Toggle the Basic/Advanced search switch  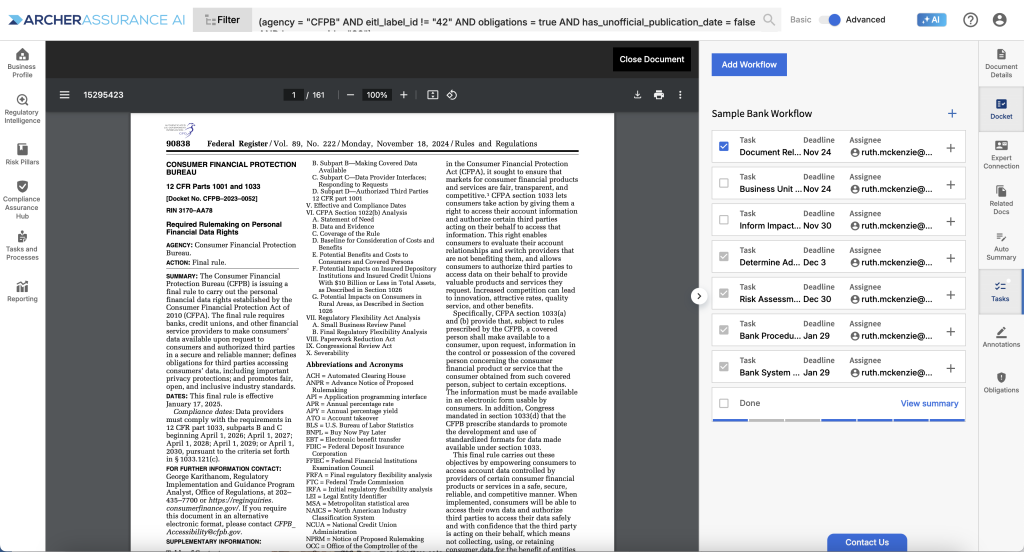tap(829, 20)
